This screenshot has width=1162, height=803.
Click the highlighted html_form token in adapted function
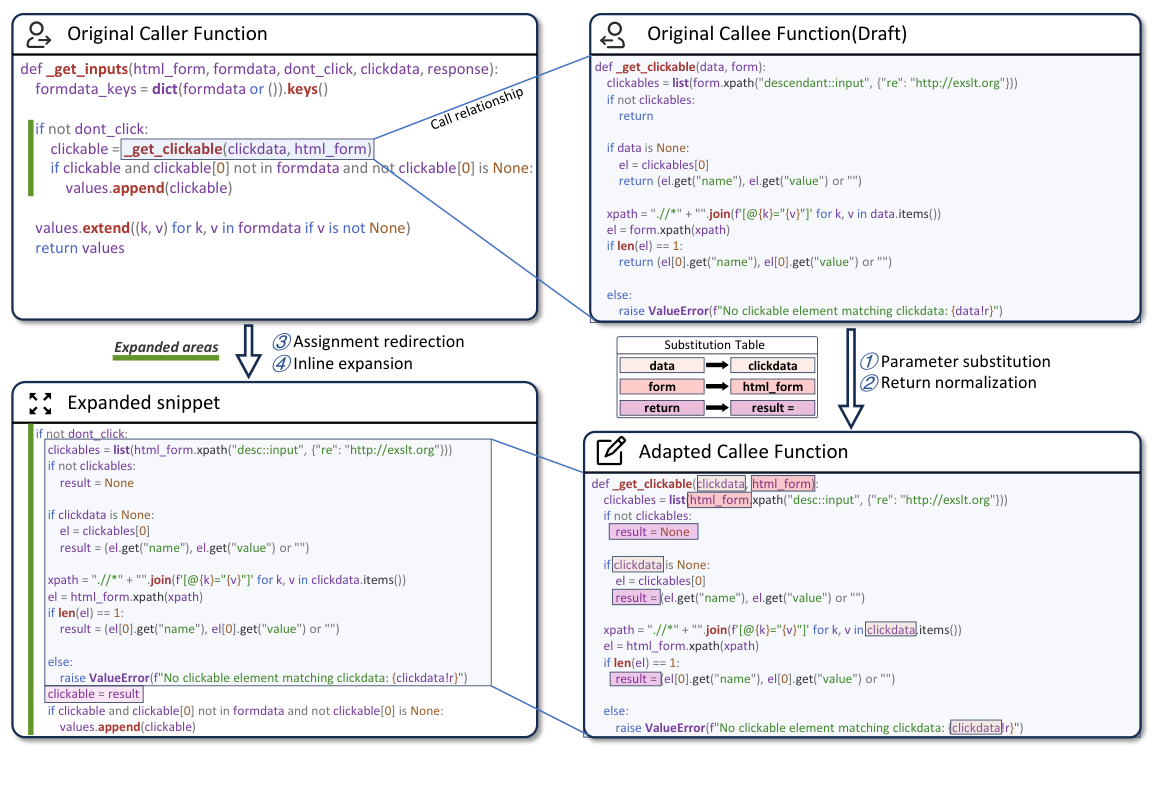[782, 483]
